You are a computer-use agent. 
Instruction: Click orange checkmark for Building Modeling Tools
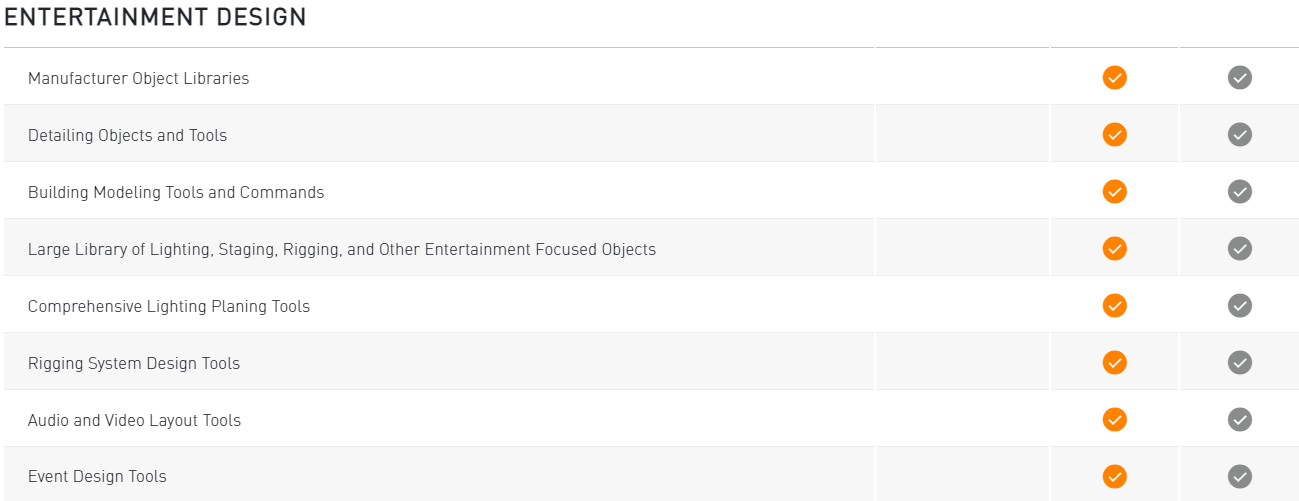coord(1114,191)
